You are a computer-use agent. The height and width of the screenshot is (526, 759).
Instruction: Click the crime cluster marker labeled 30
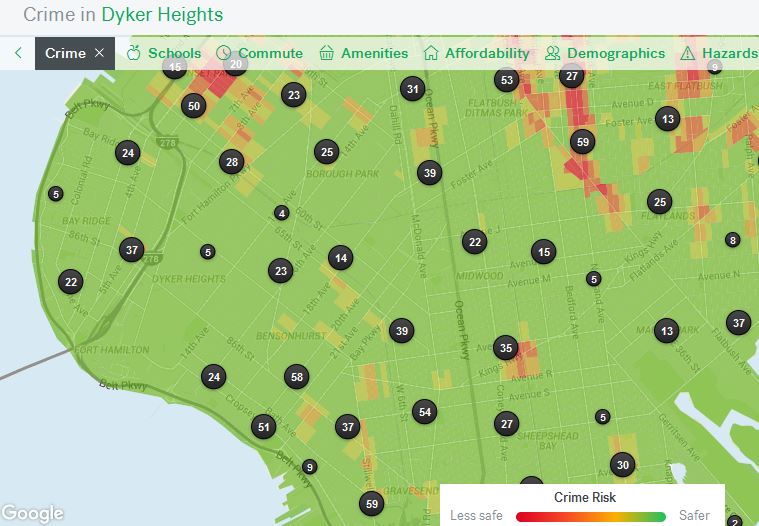[x=623, y=465]
